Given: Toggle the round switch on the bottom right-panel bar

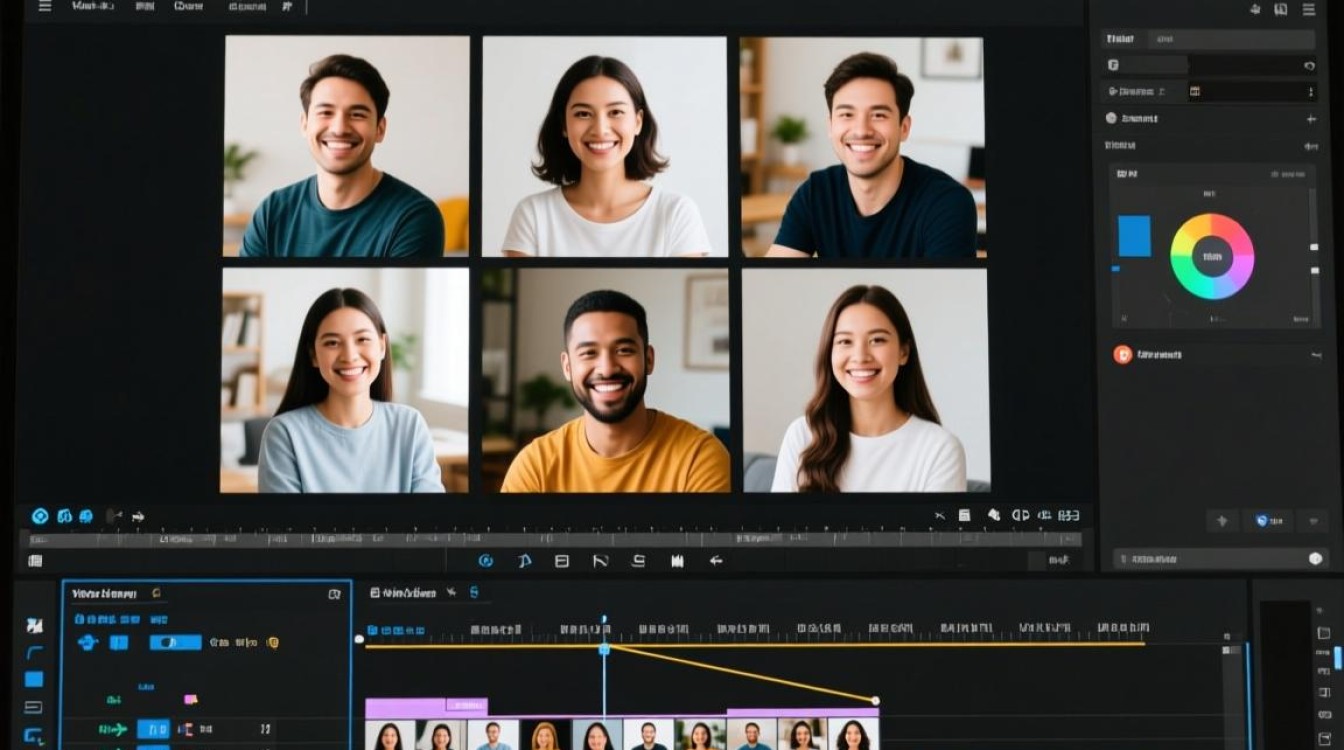Looking at the screenshot, I should pyautogui.click(x=1316, y=559).
